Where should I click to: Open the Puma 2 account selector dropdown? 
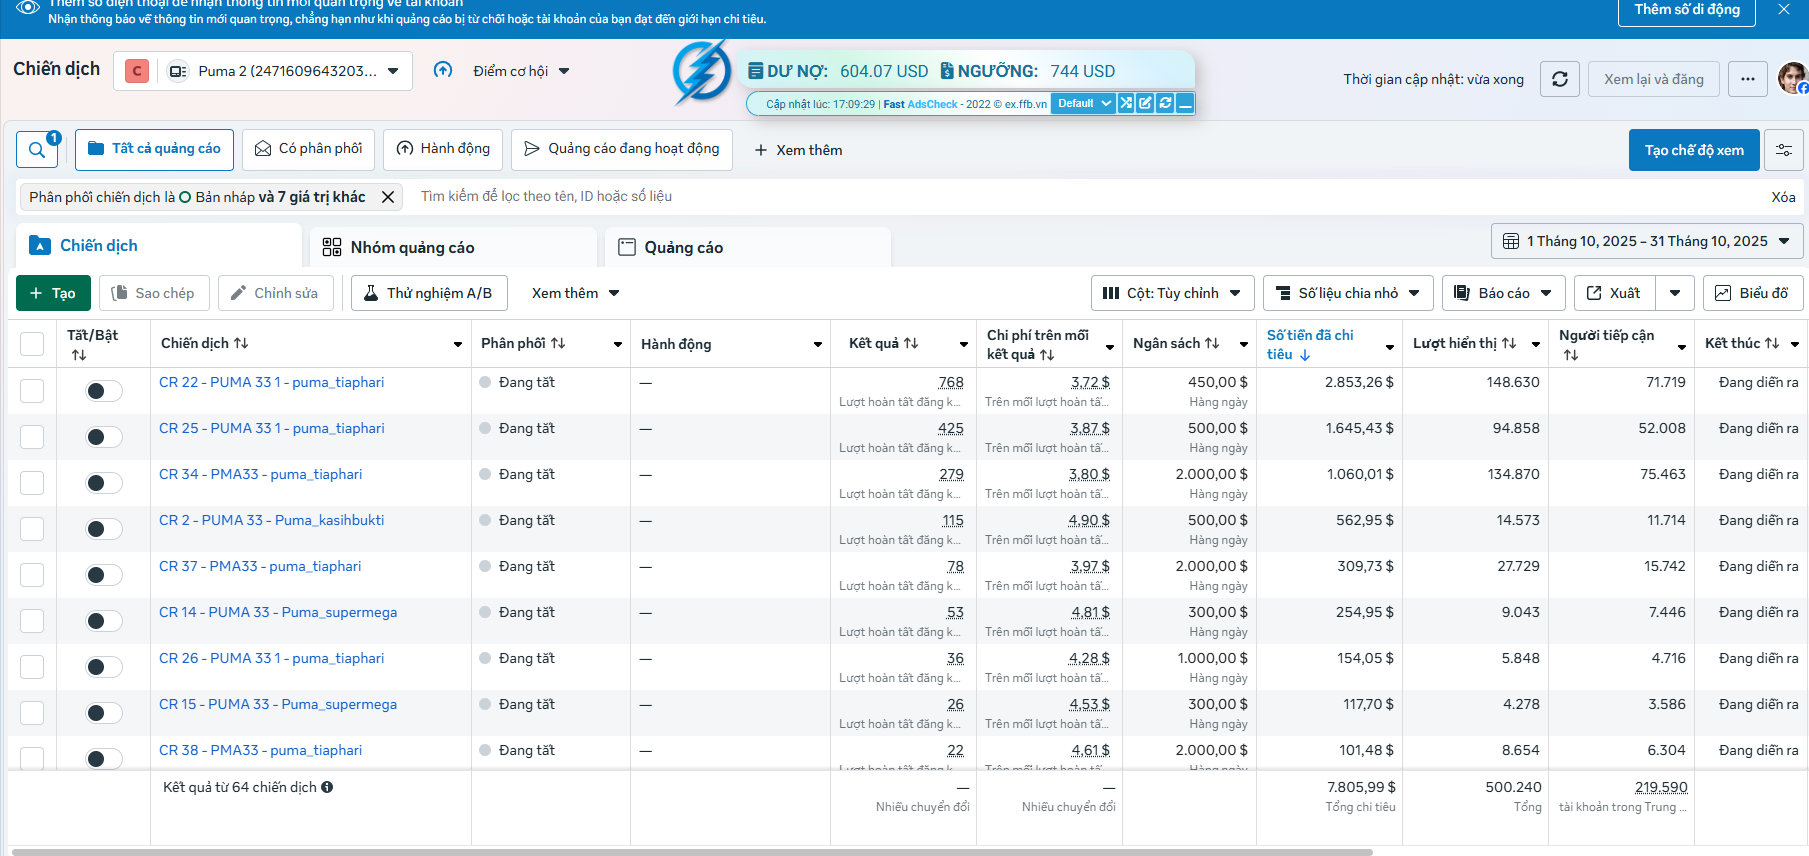pyautogui.click(x=263, y=71)
